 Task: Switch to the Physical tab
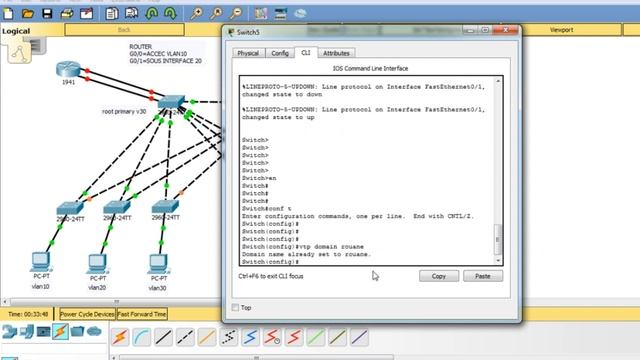coord(248,53)
